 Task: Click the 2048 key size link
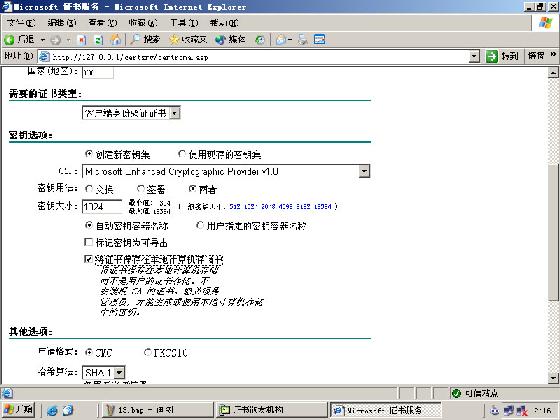[x=268, y=206]
